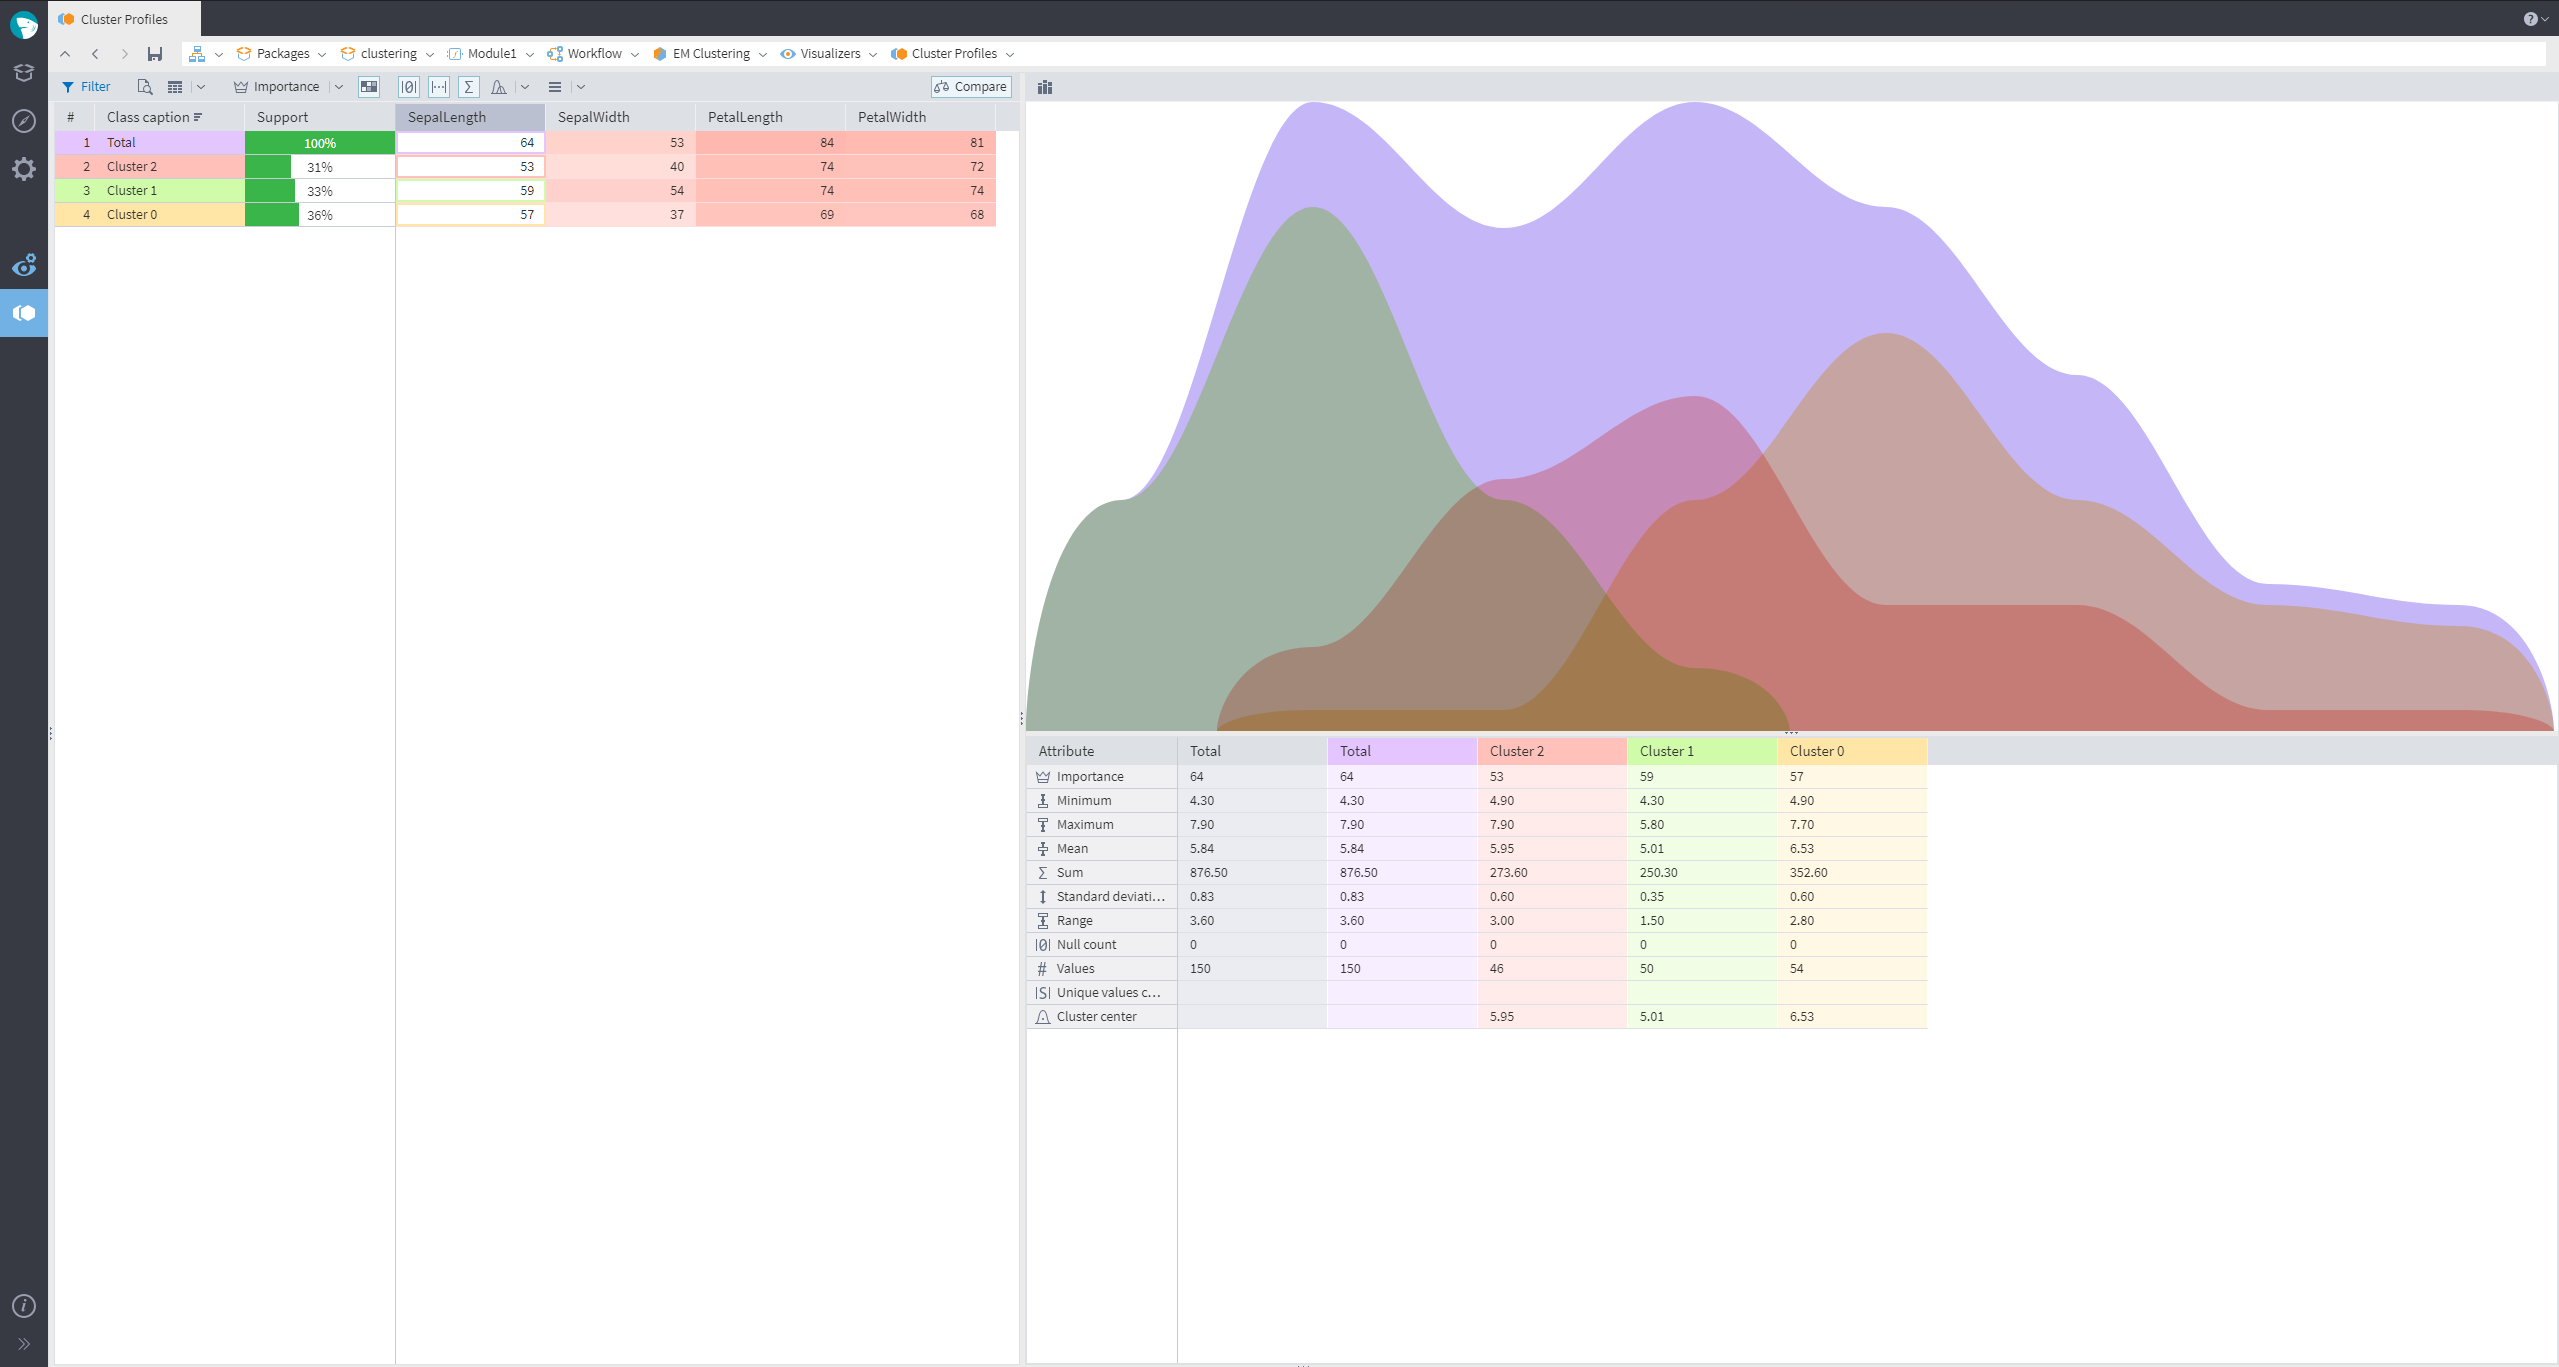Open the Workflow breadcrumb
Screen dimensions: 2559x1367
585,54
